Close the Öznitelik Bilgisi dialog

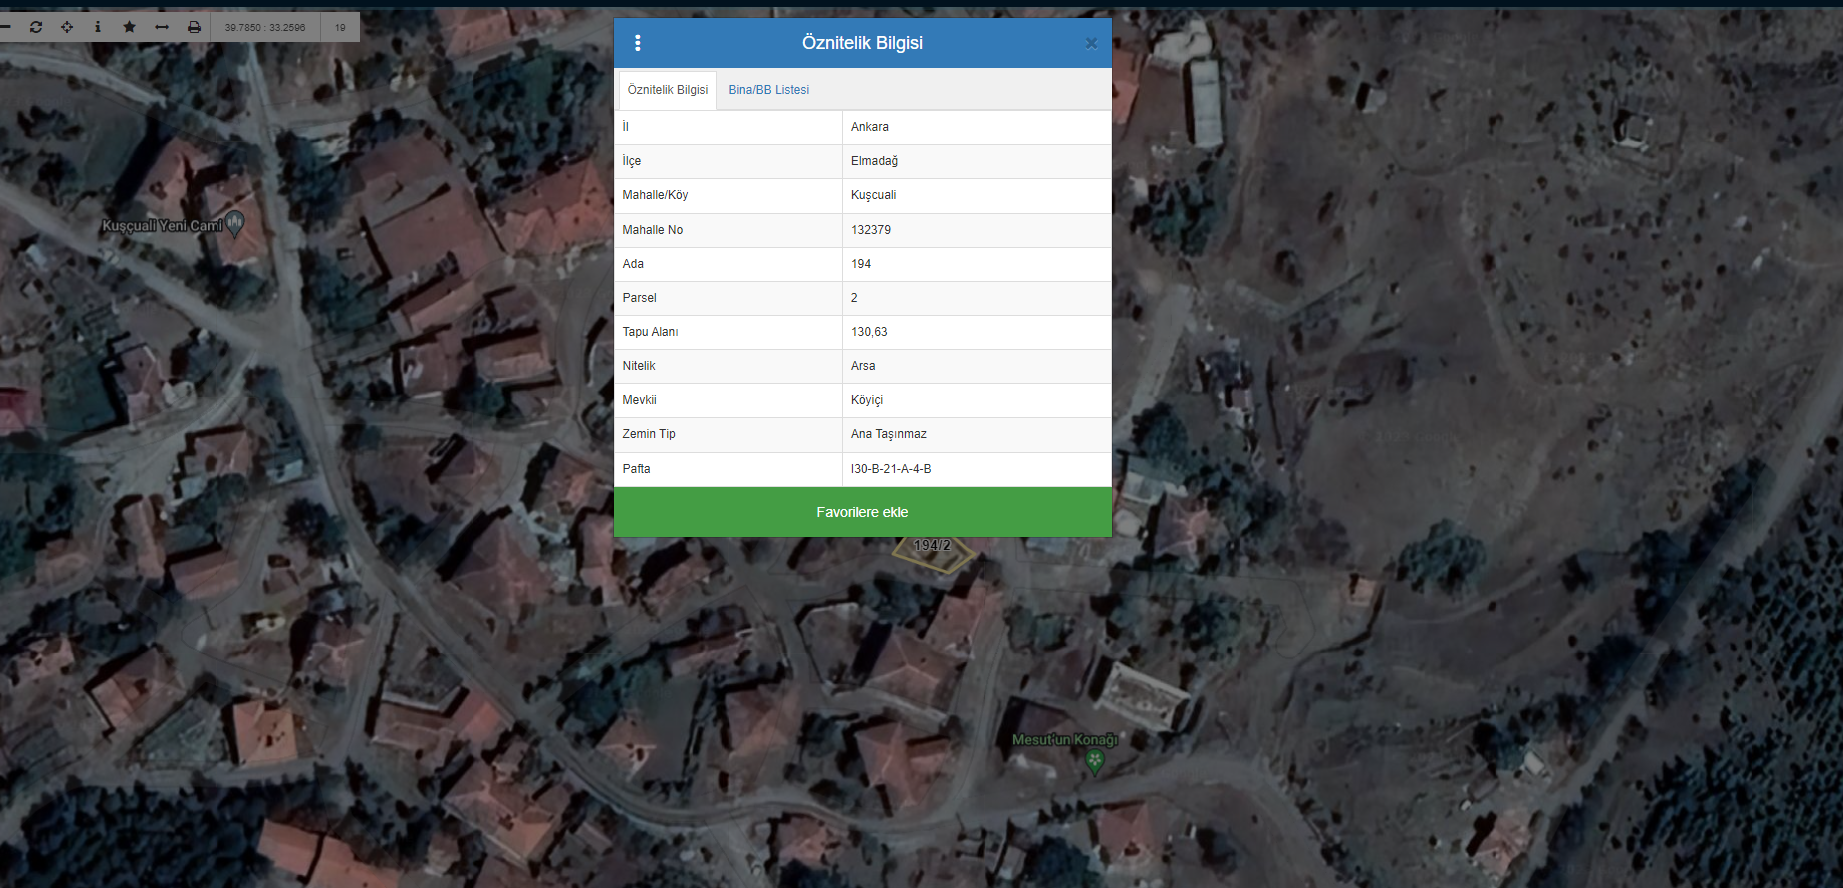pyautogui.click(x=1091, y=43)
